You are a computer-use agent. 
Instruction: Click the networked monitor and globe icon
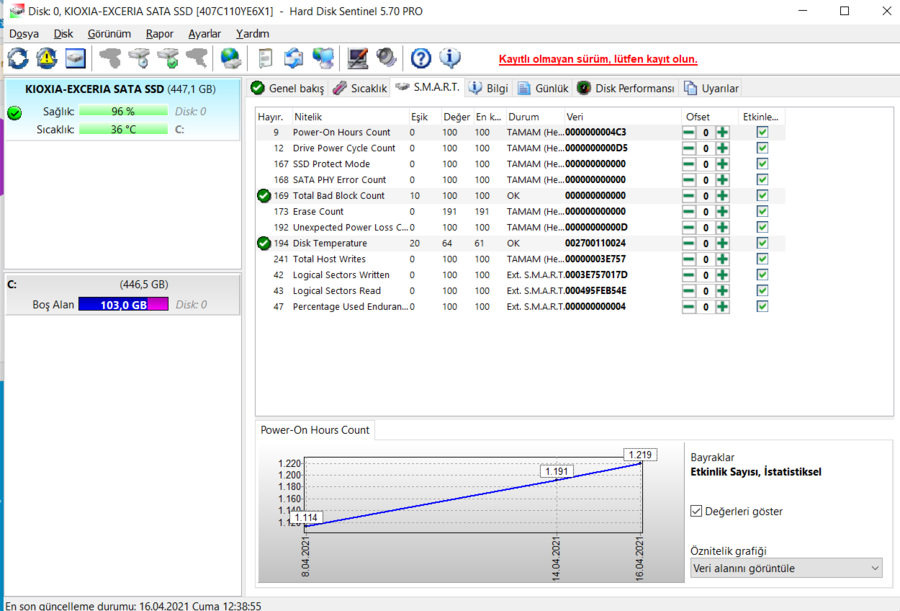coord(323,58)
